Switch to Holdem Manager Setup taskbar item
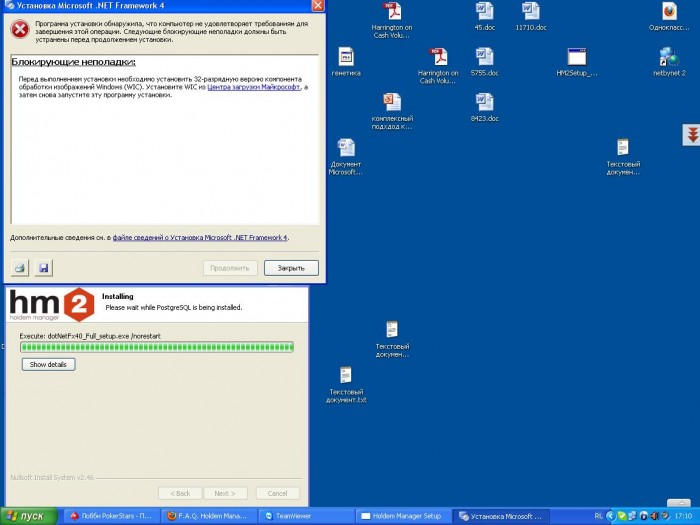 click(x=404, y=516)
